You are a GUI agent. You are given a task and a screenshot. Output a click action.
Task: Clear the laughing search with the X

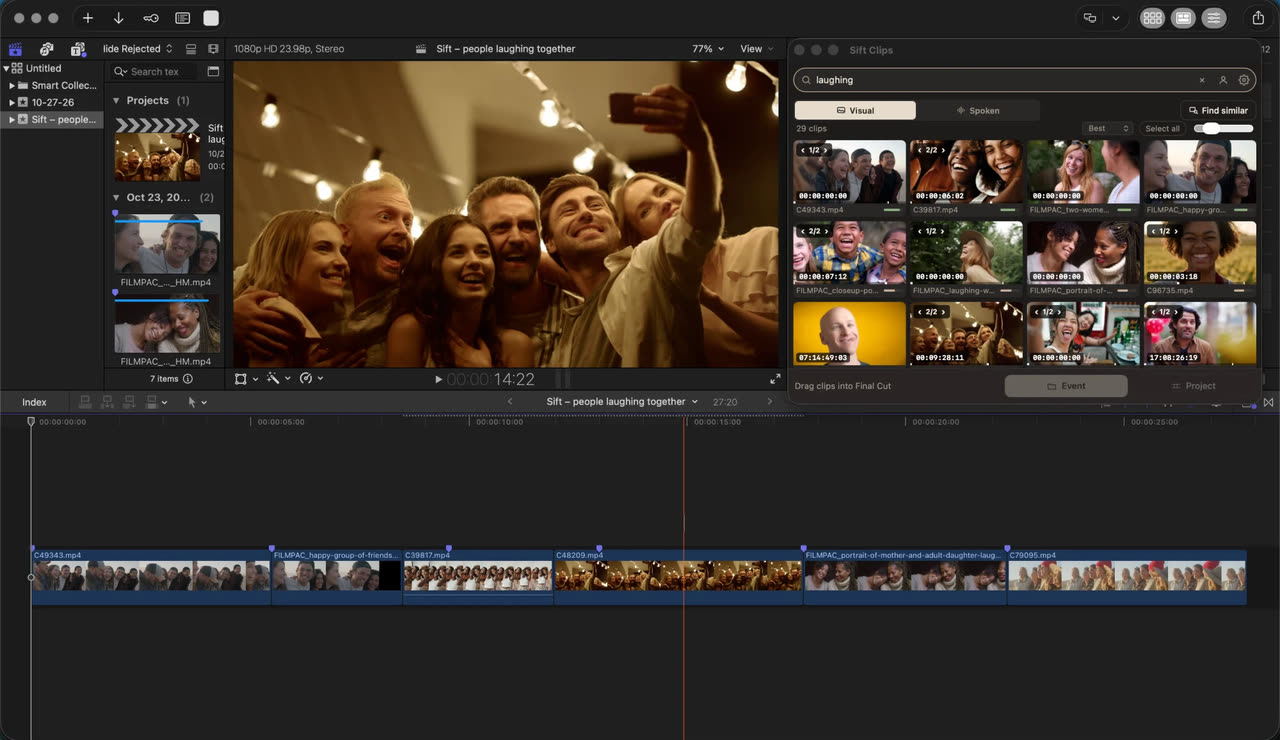click(1202, 80)
